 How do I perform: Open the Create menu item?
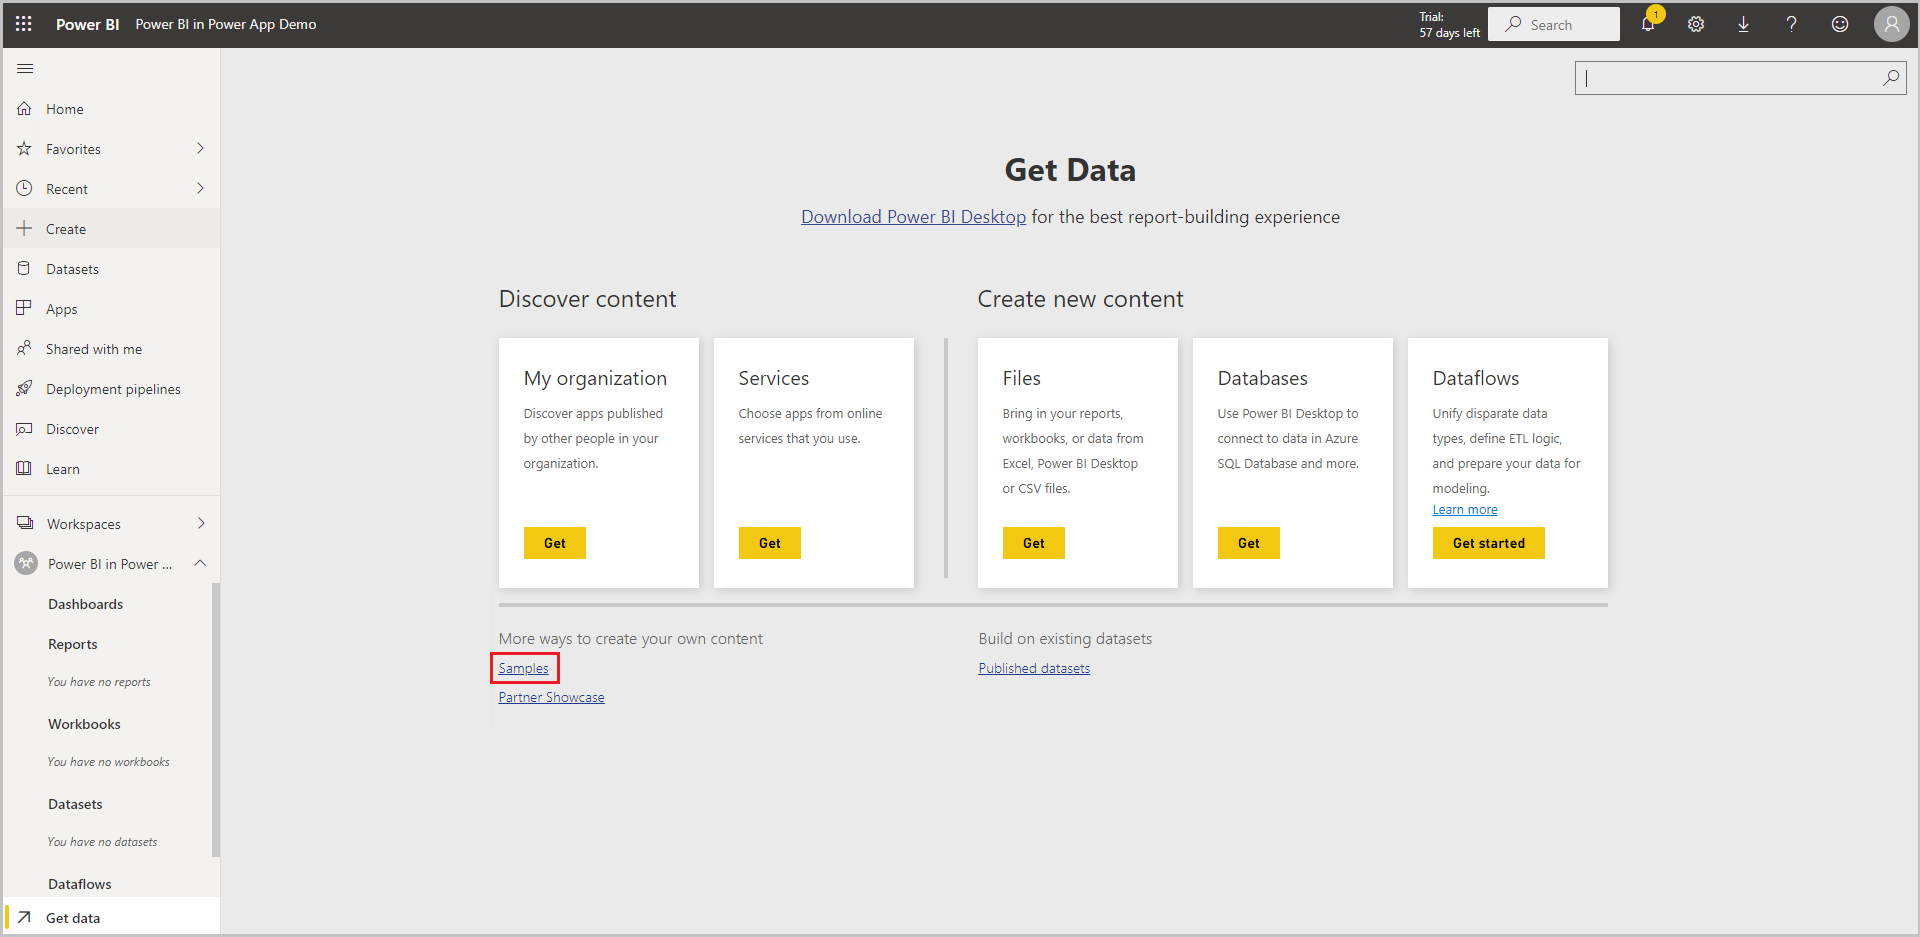[66, 228]
